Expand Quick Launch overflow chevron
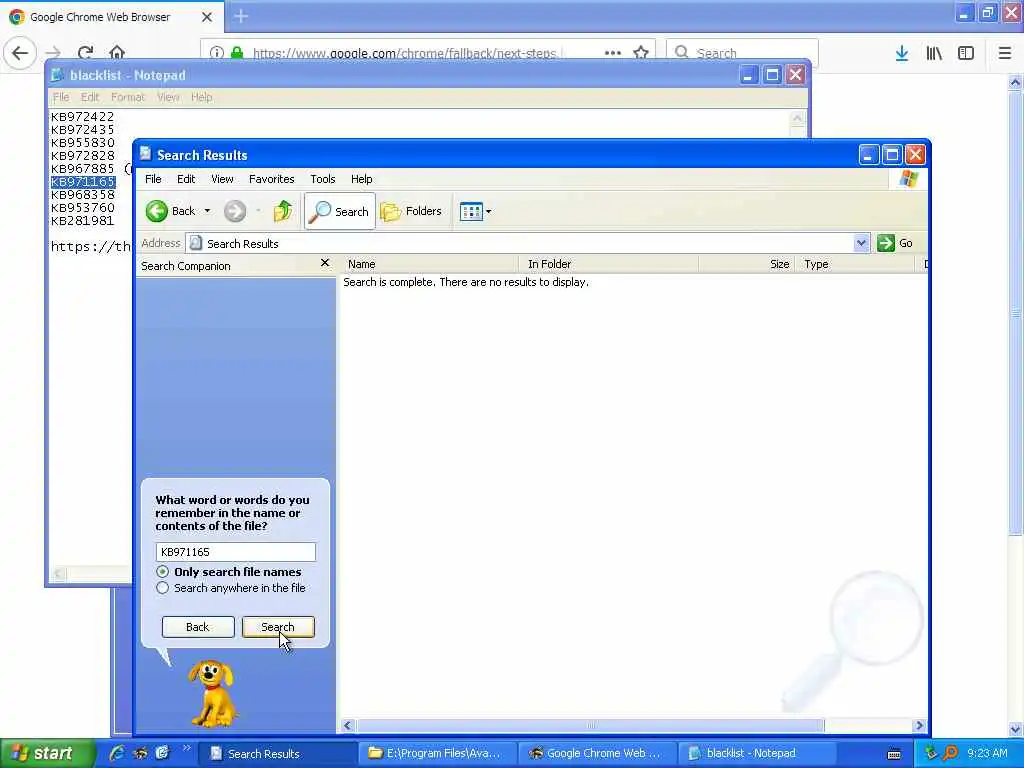The height and width of the screenshot is (768, 1024). 186,748
